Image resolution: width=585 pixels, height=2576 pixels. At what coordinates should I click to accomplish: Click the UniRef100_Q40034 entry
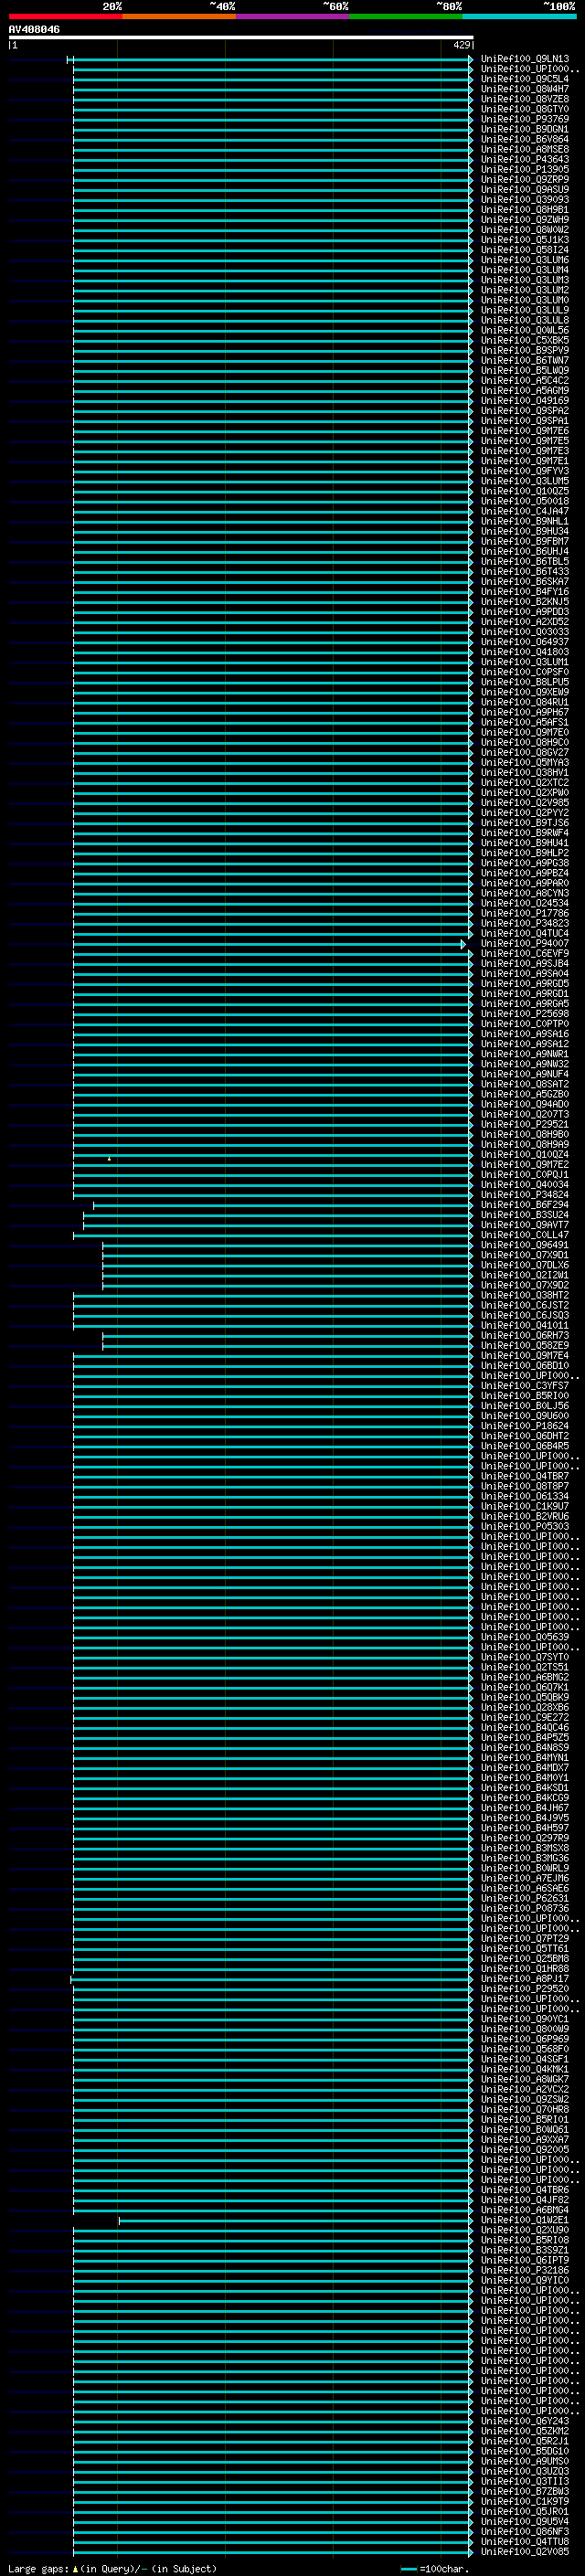click(x=525, y=1184)
